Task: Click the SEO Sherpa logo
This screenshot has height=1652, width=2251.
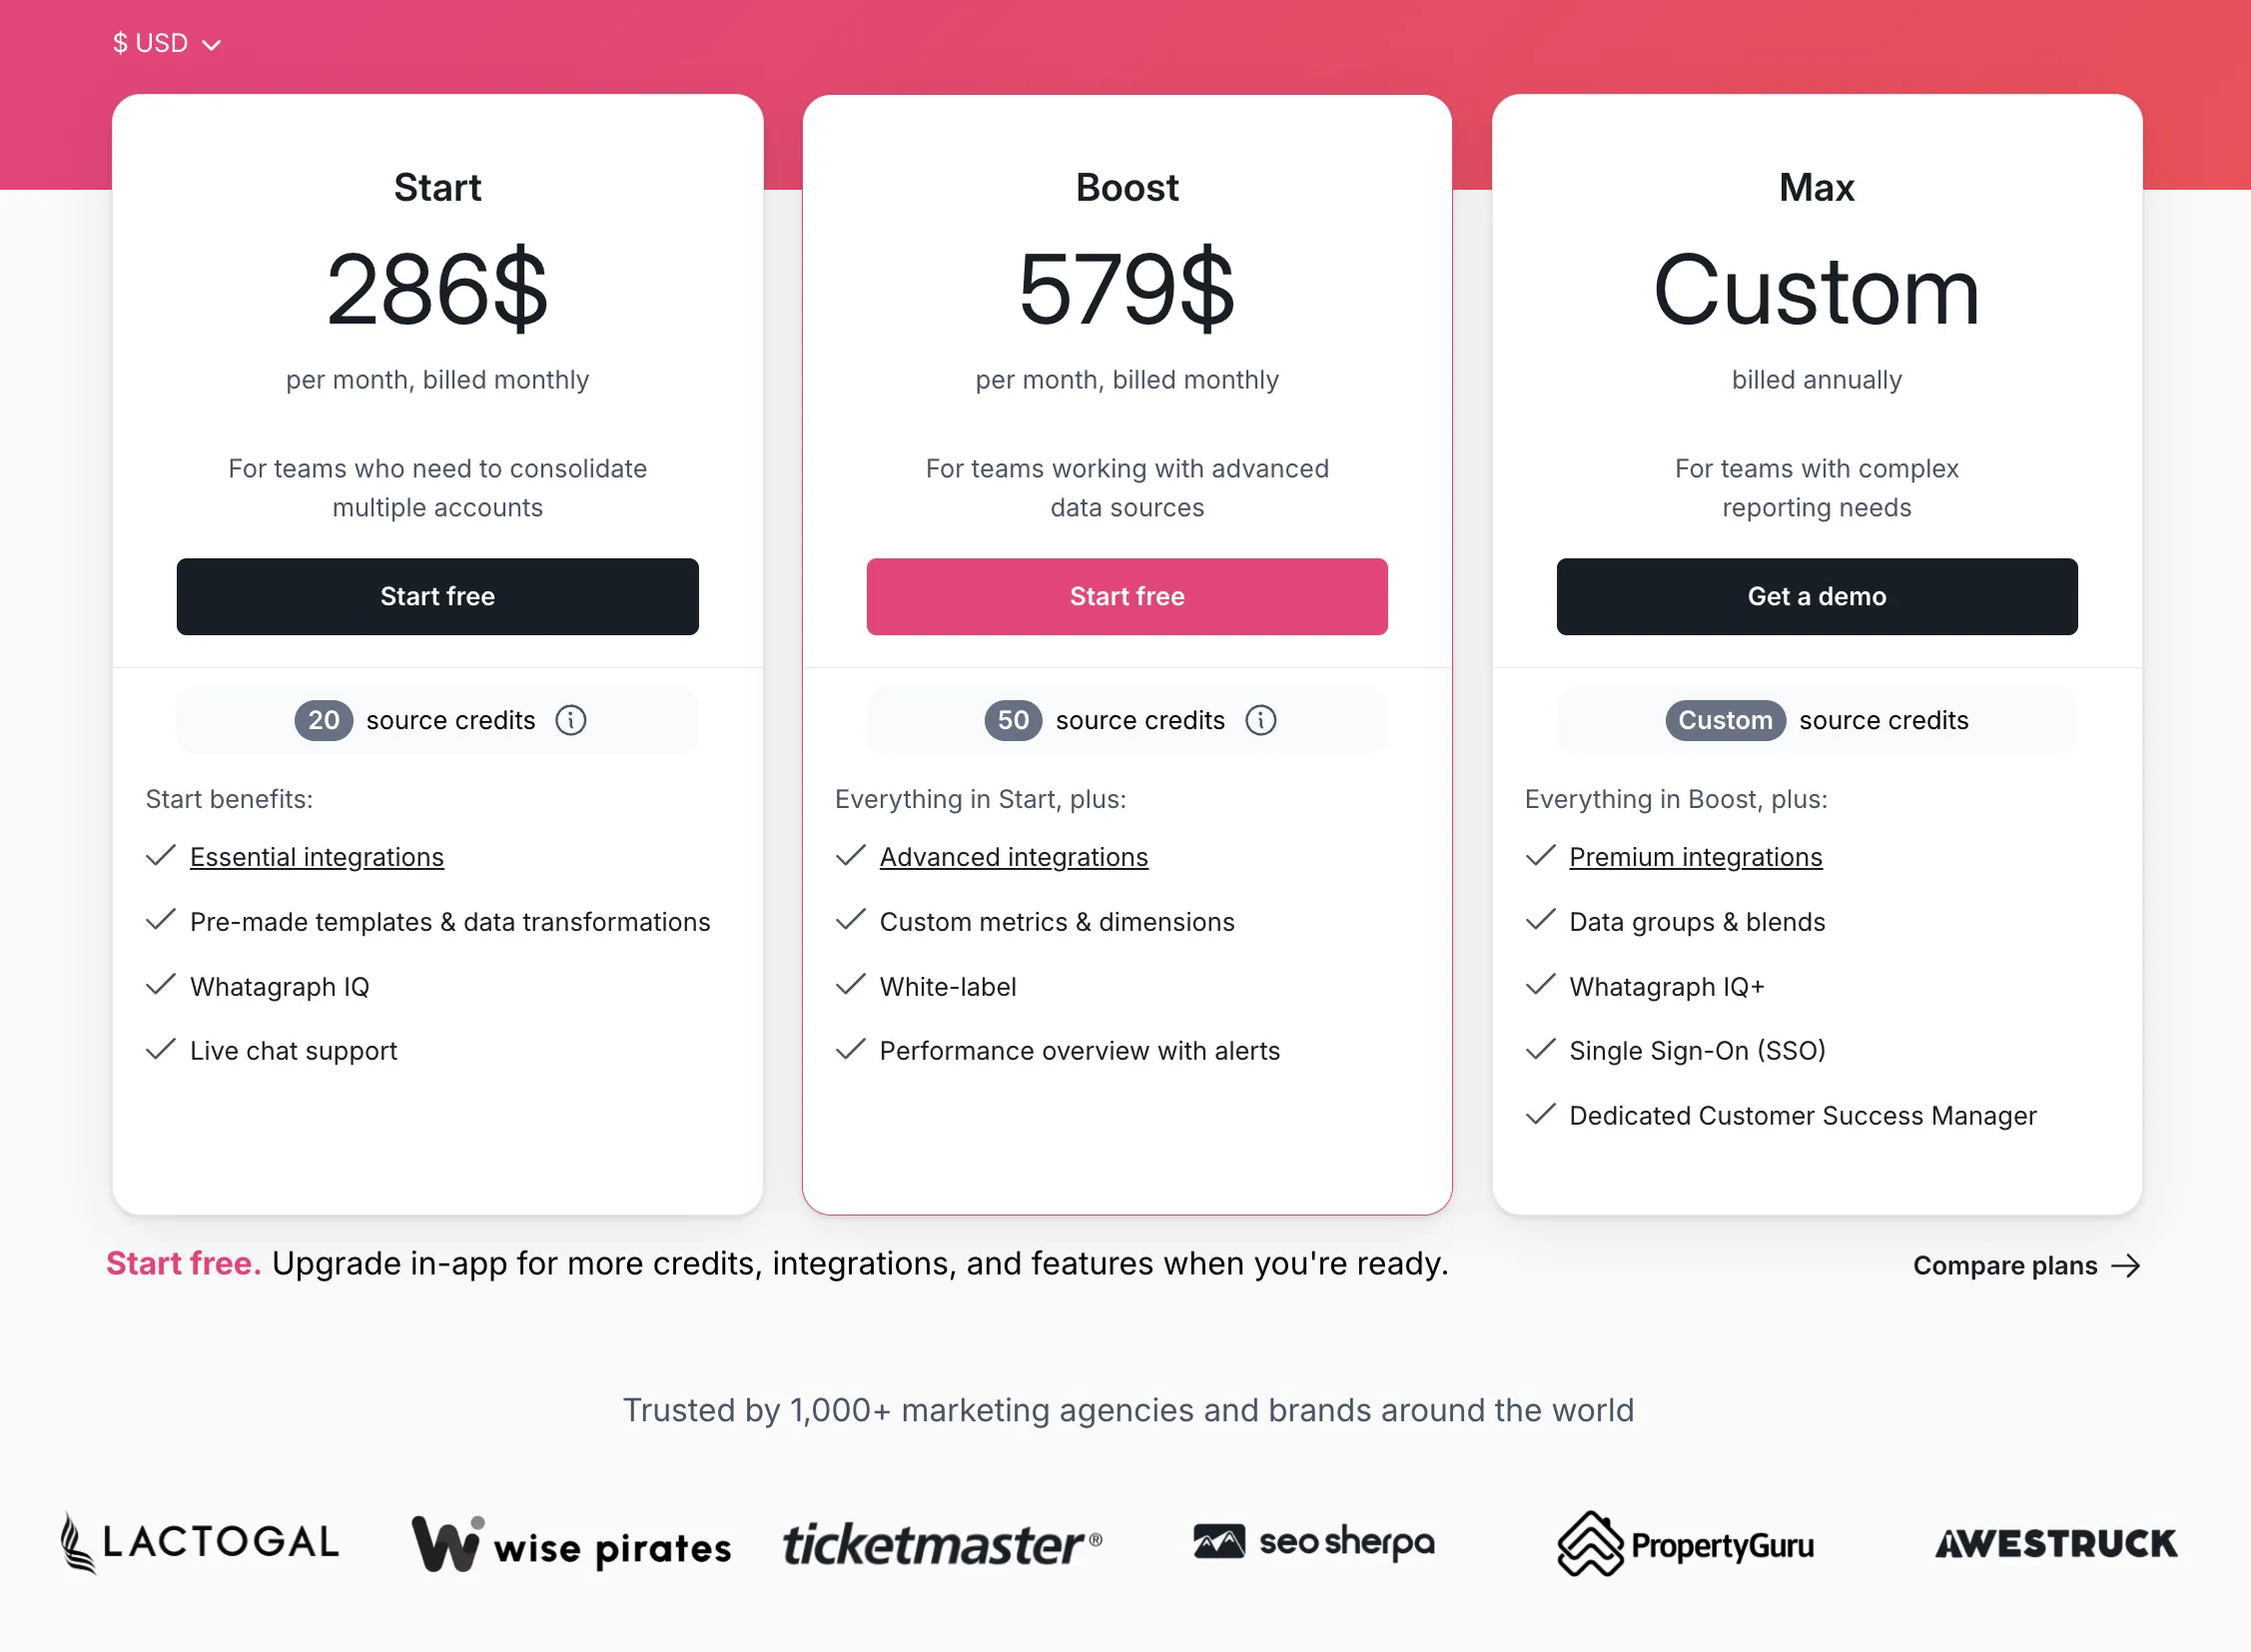Action: click(x=1312, y=1542)
